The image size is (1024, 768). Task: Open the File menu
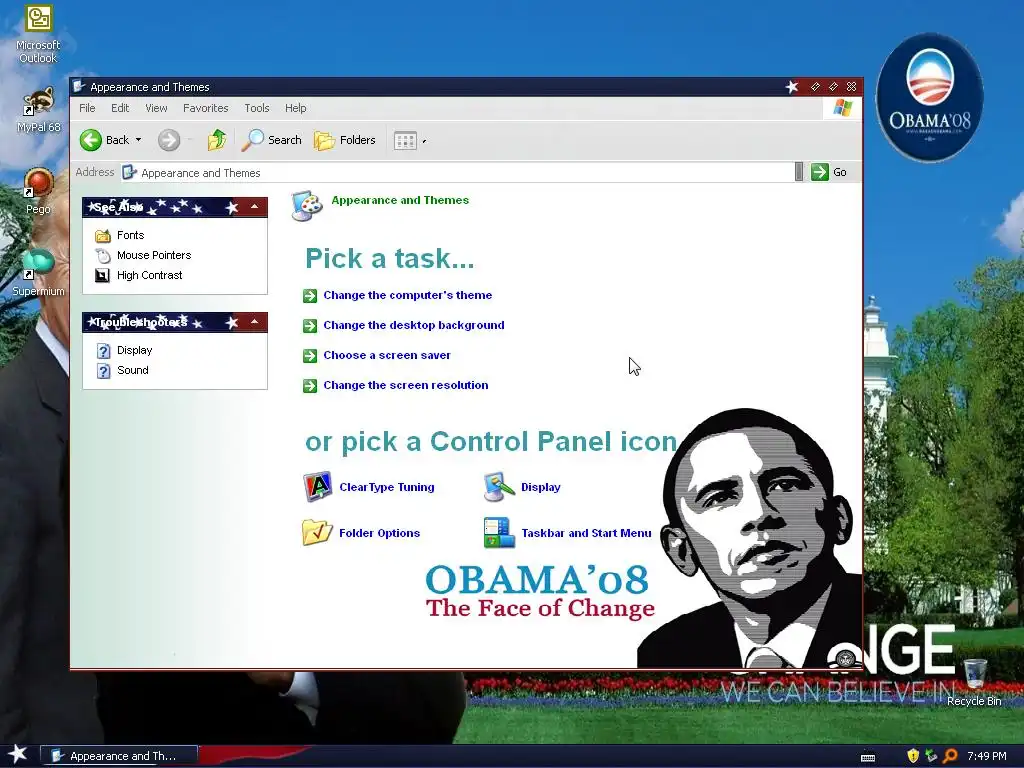coord(87,108)
